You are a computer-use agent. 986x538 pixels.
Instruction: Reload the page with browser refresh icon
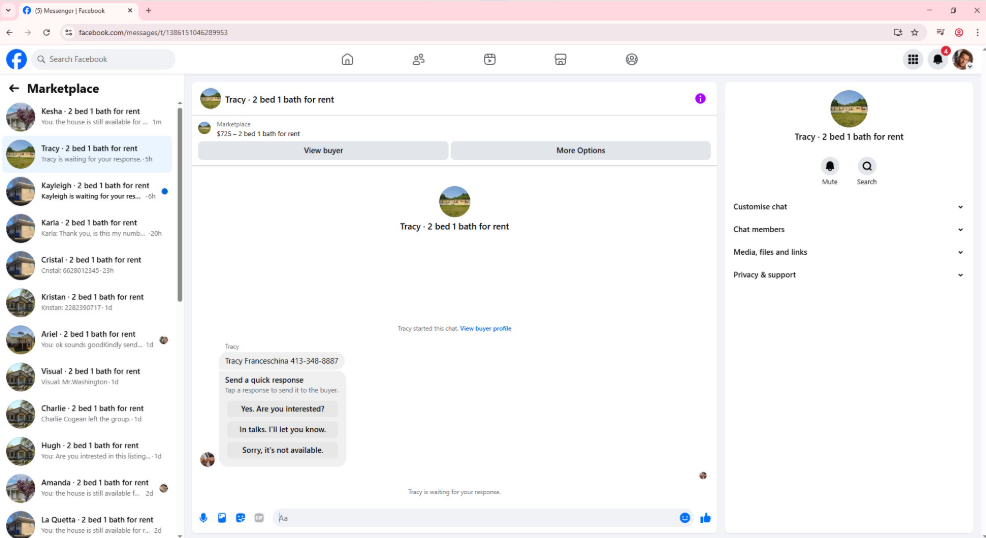tap(47, 32)
